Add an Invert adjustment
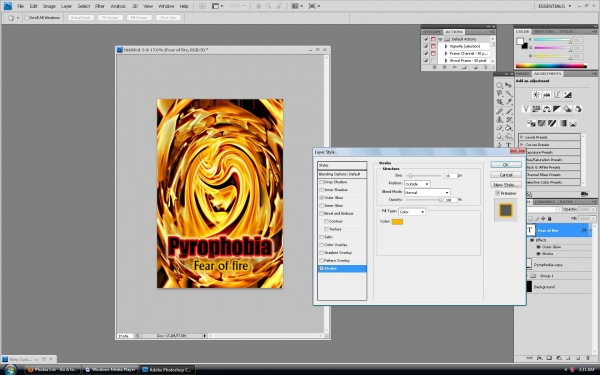The image size is (600, 375). (531, 123)
